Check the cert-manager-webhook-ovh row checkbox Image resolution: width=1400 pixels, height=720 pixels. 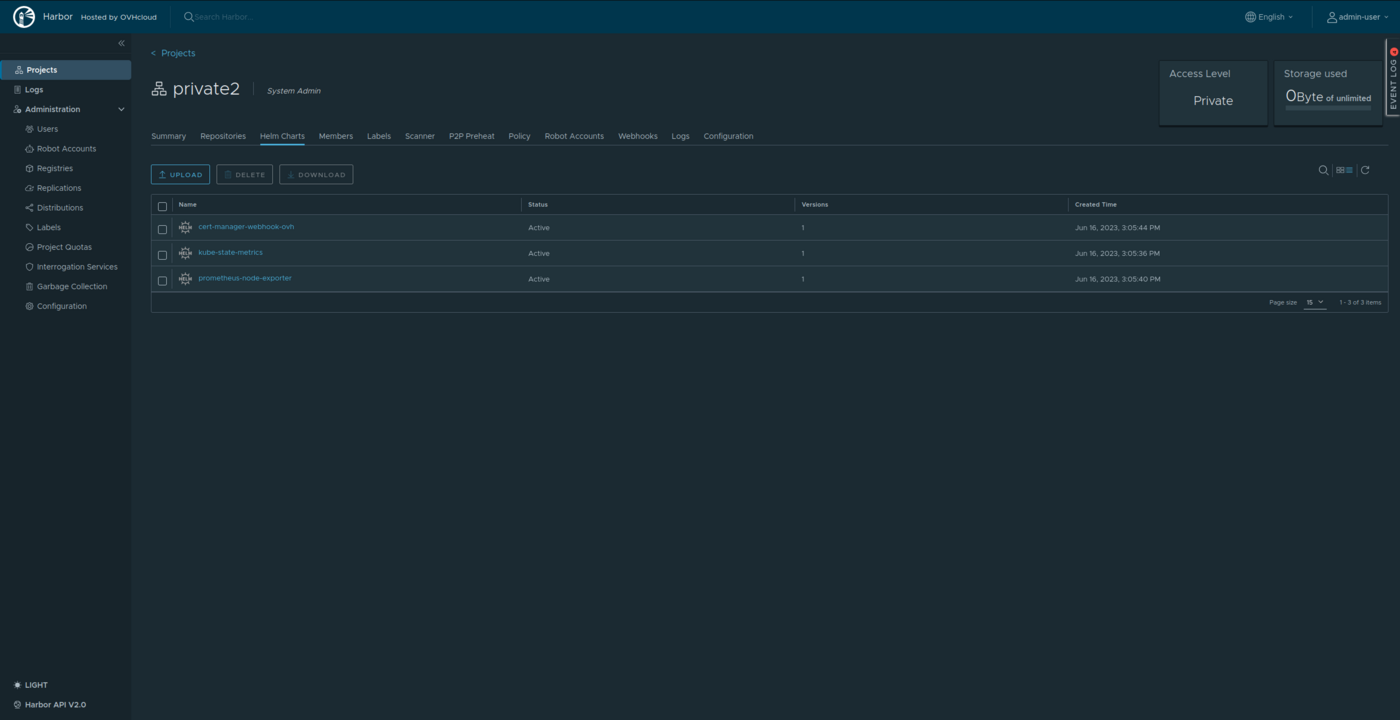tap(162, 229)
